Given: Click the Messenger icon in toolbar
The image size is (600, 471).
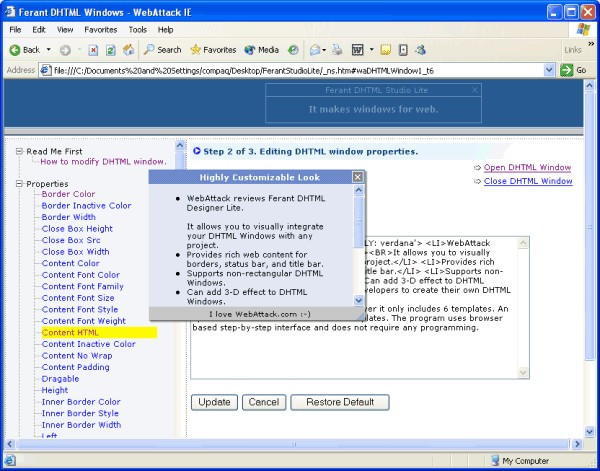Looking at the screenshot, I should (x=421, y=50).
